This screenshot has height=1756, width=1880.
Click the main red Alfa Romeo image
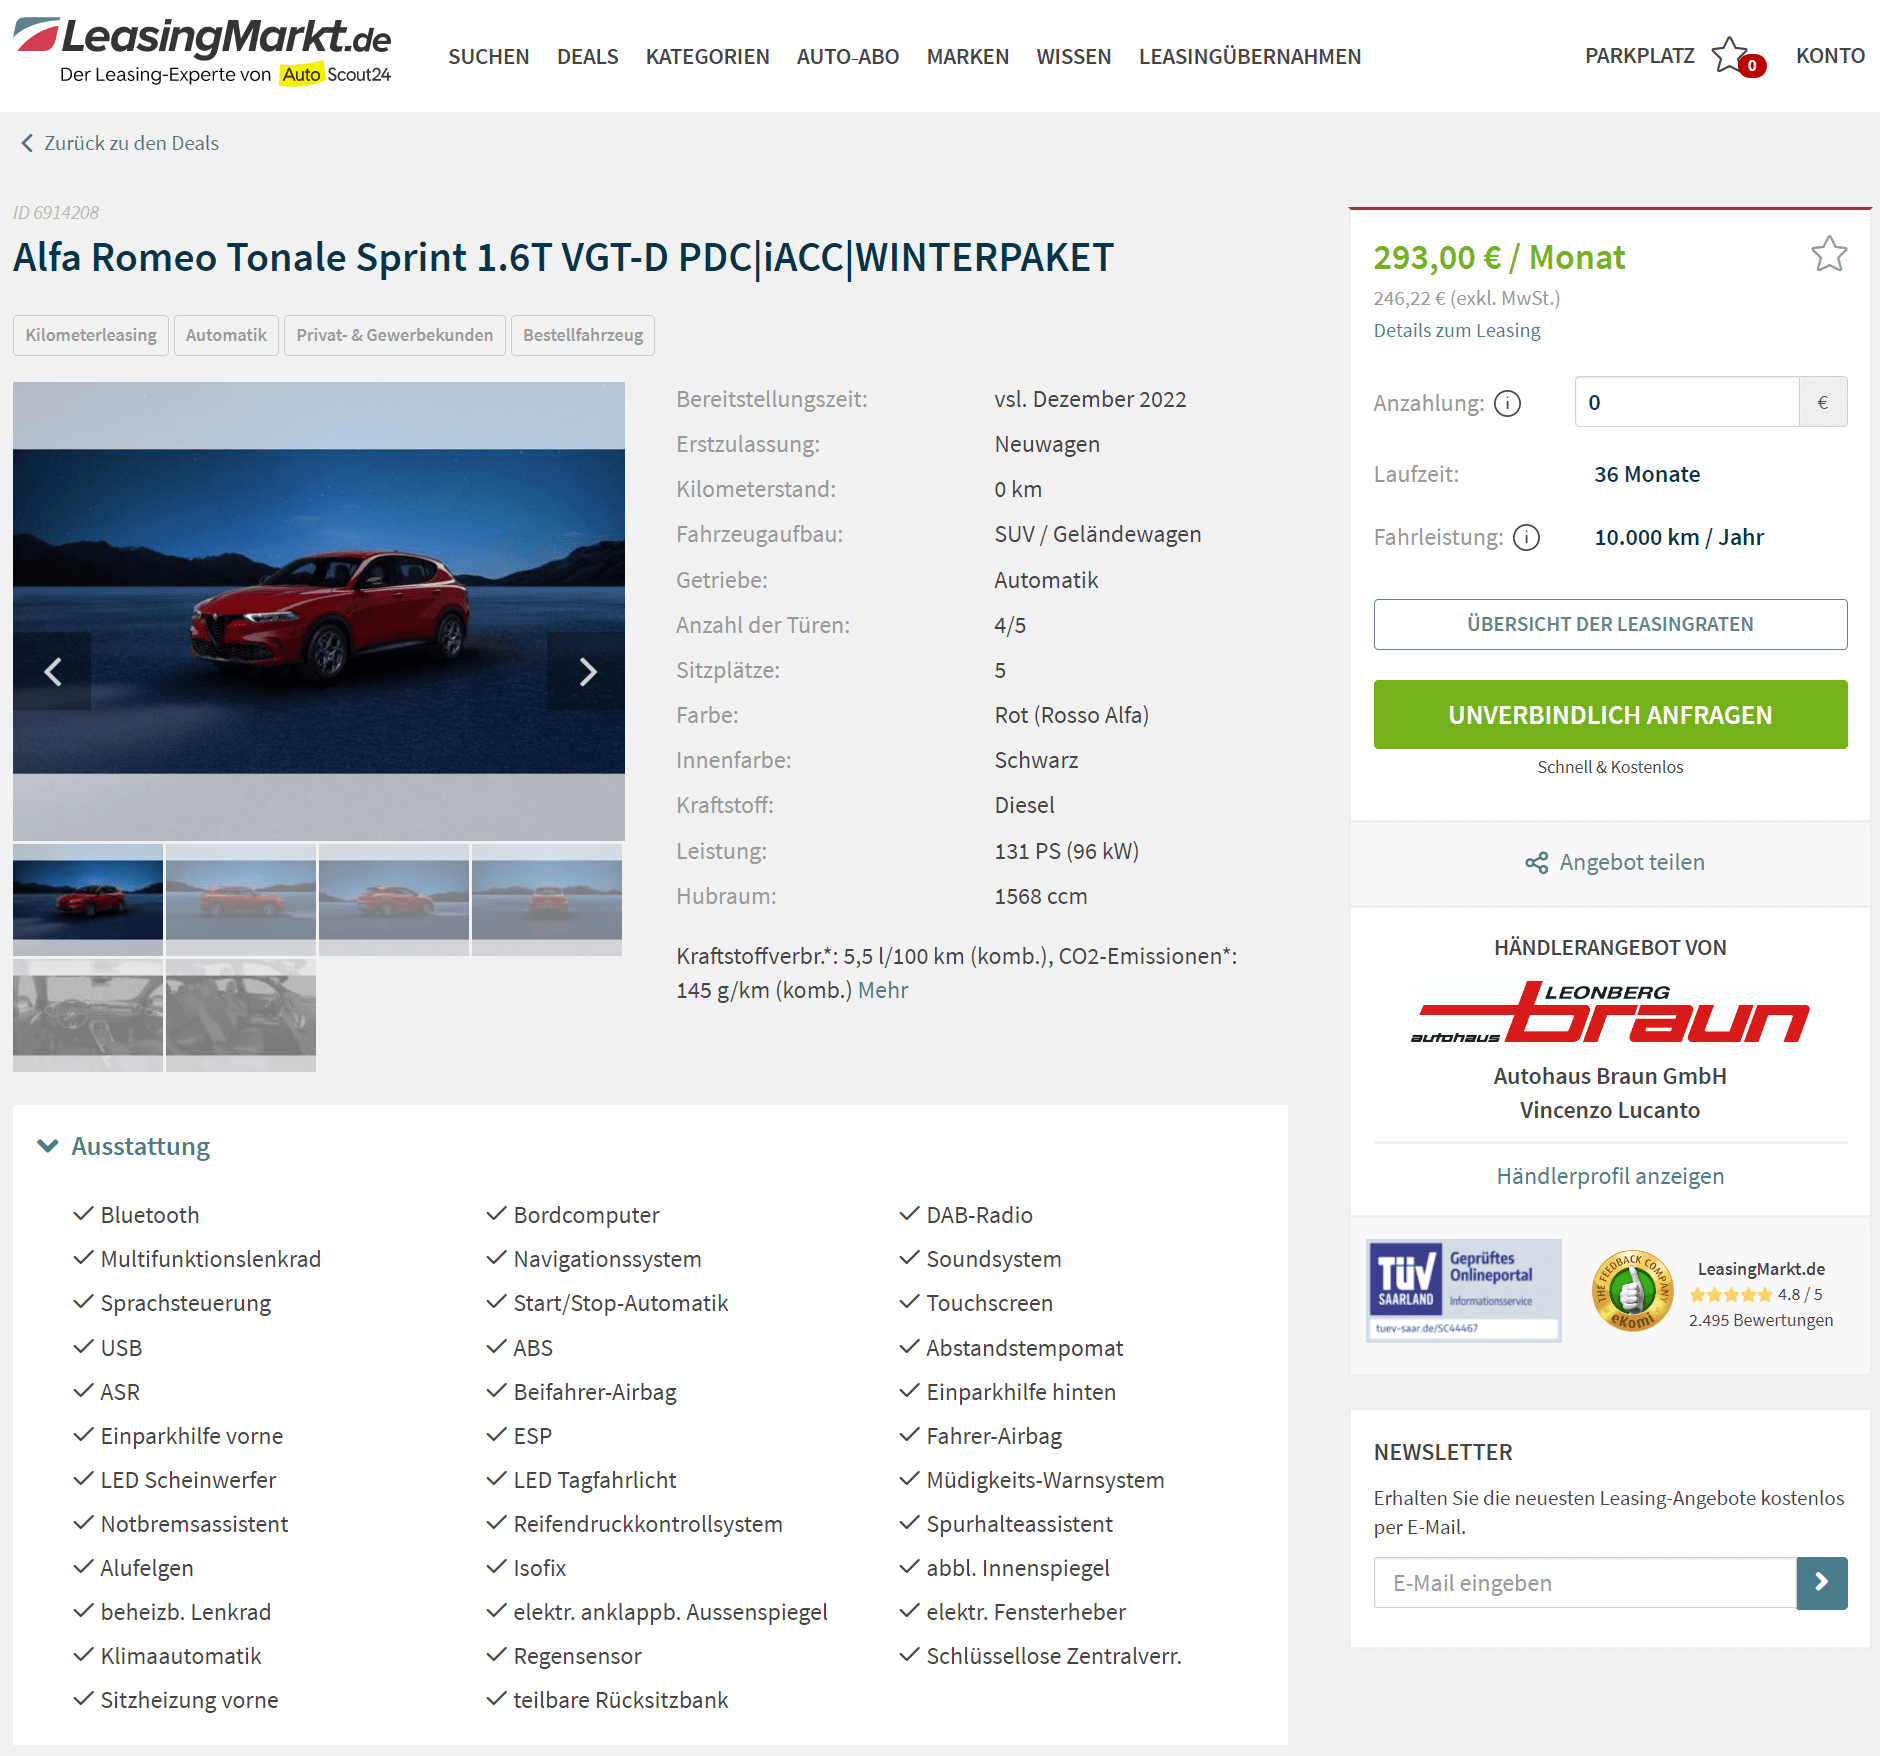[x=319, y=611]
